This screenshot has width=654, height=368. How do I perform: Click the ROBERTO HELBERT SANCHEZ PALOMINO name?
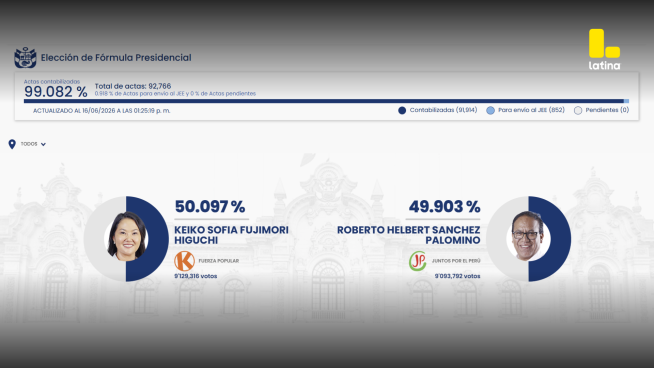click(x=409, y=235)
